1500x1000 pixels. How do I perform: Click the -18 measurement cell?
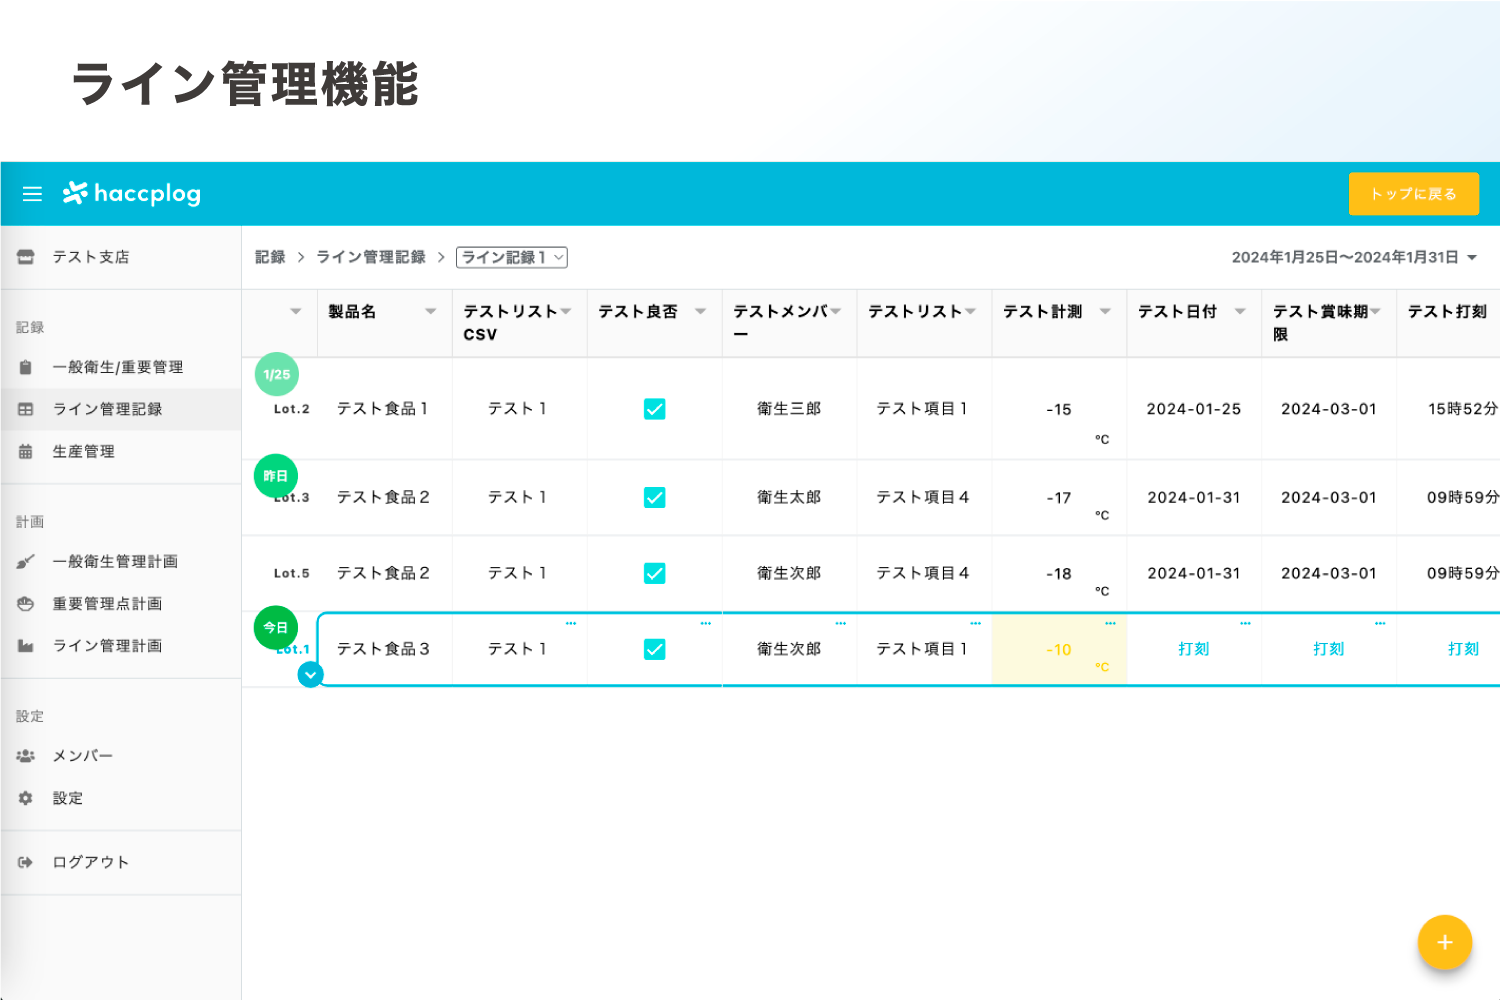tap(1059, 573)
